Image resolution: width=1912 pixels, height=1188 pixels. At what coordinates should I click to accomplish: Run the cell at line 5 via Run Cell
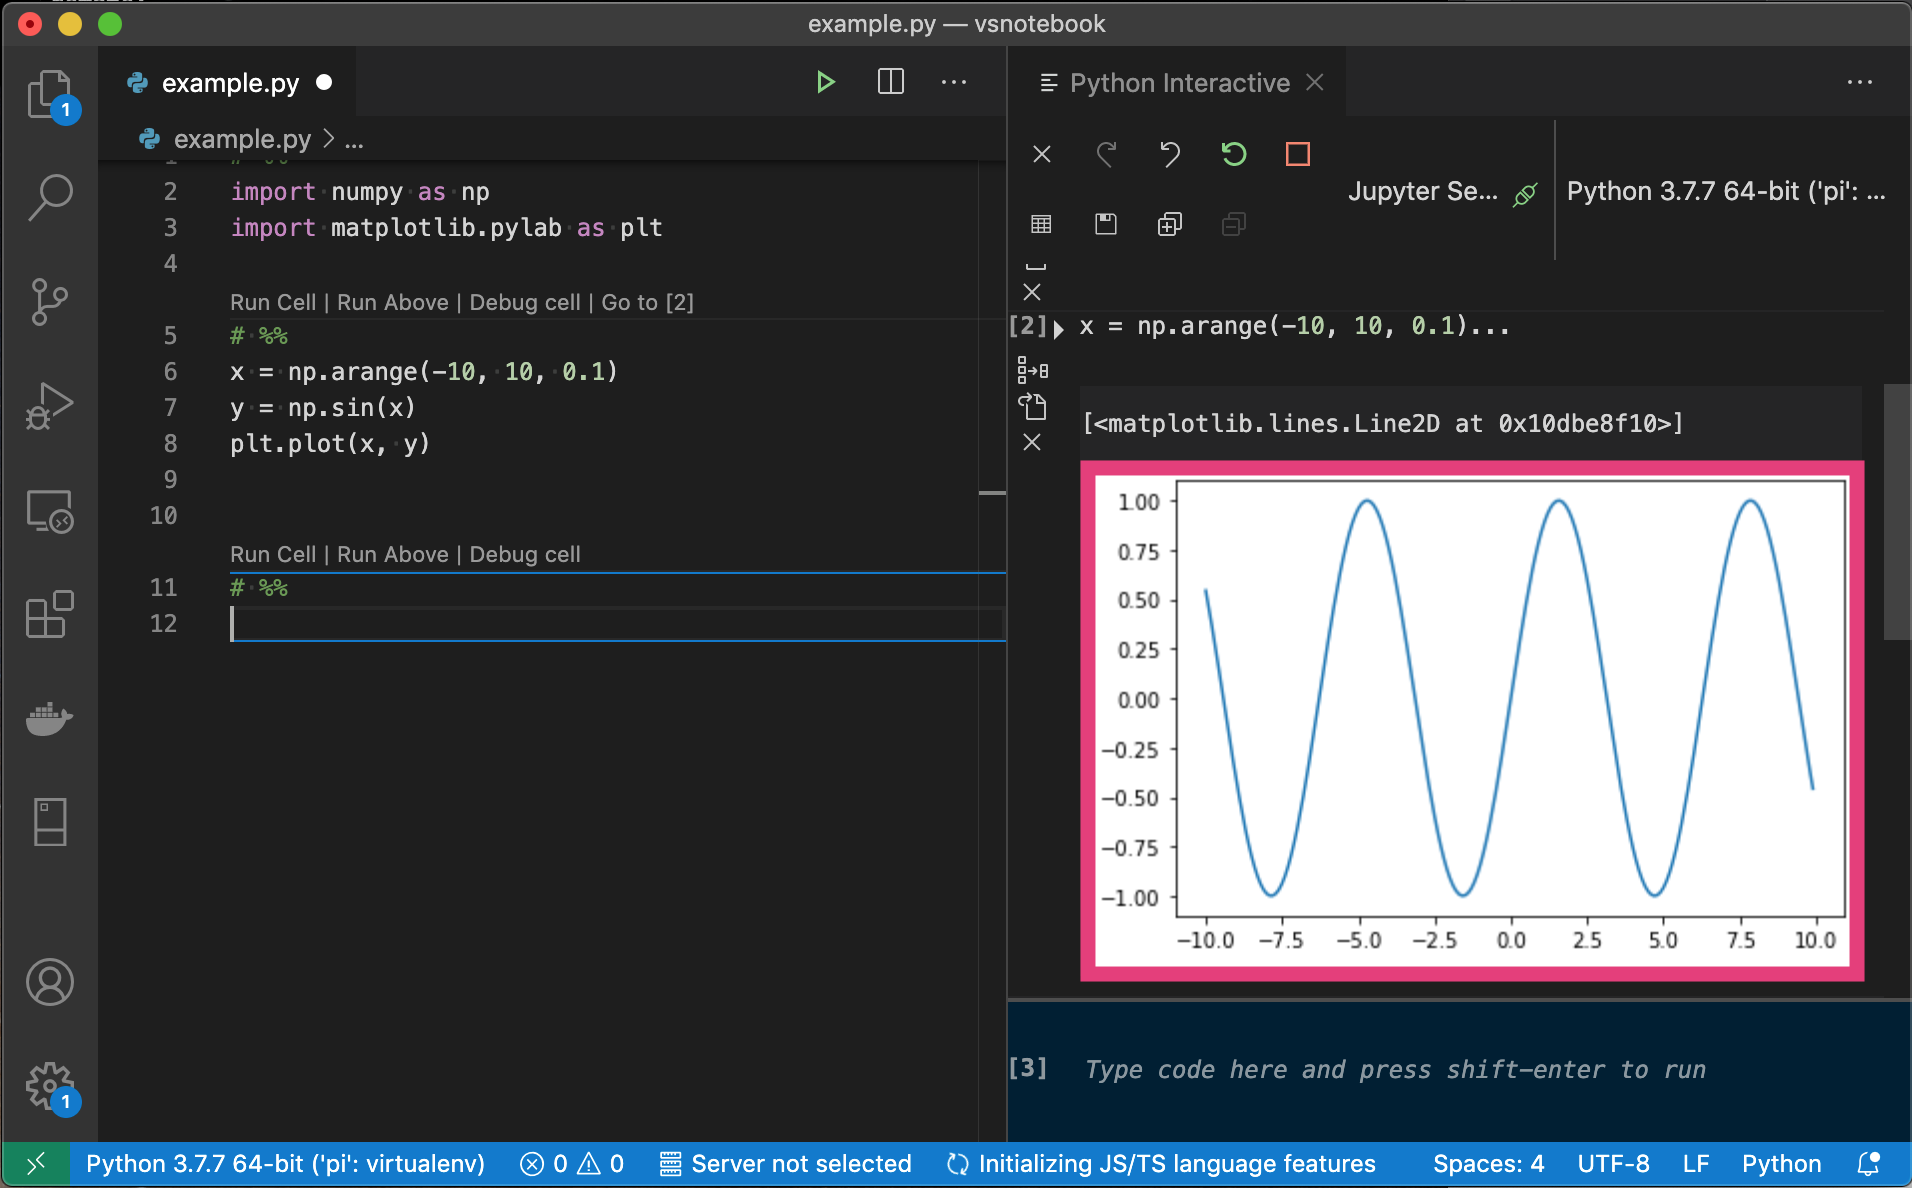coord(272,302)
